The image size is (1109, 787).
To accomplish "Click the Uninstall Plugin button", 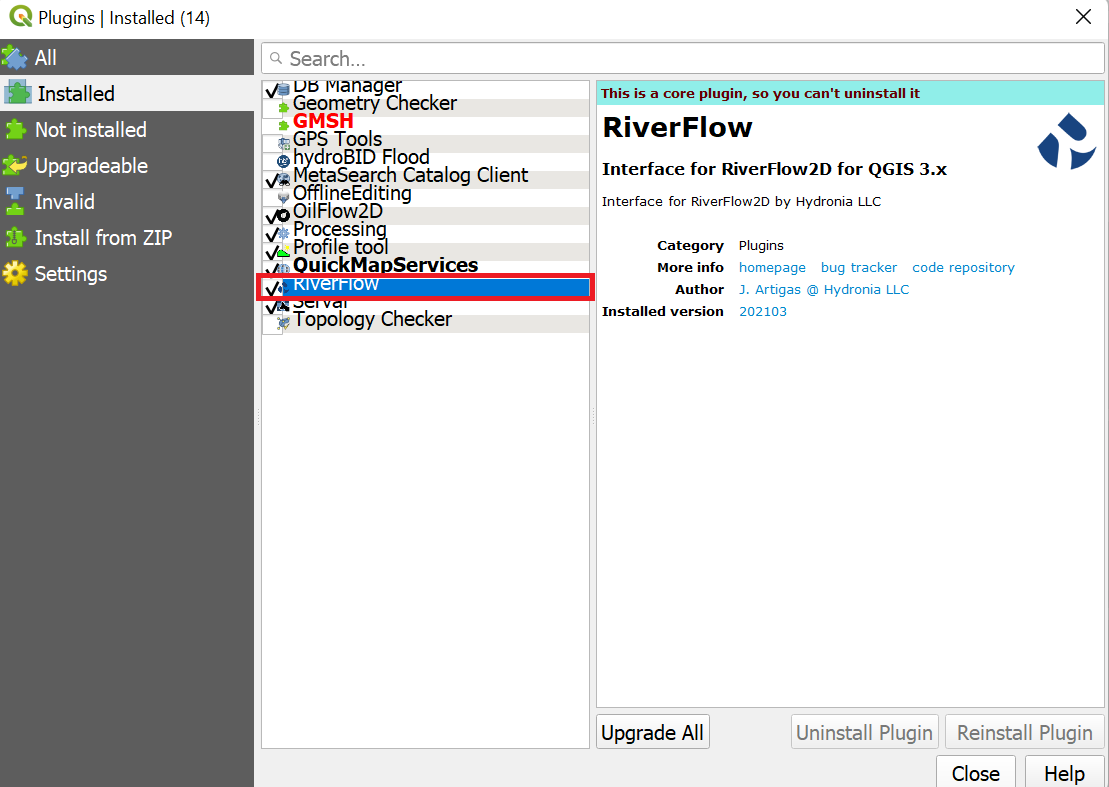I will 864,732.
